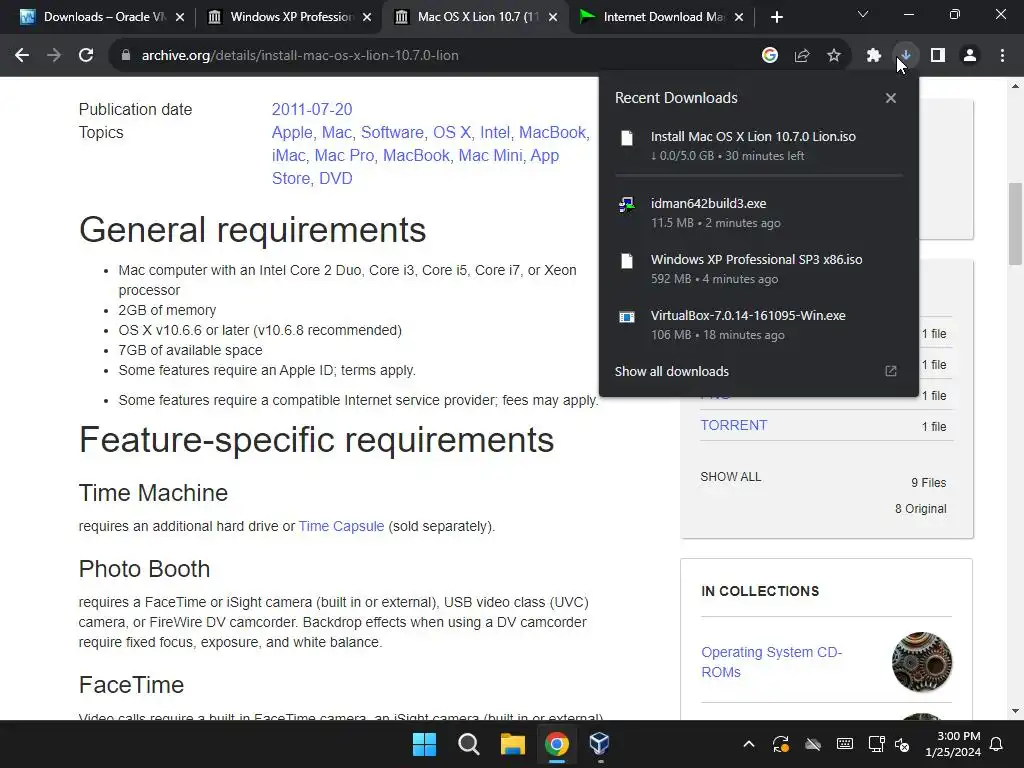
Task: Toggle the Chrome downloads toolbar icon
Action: pos(906,56)
